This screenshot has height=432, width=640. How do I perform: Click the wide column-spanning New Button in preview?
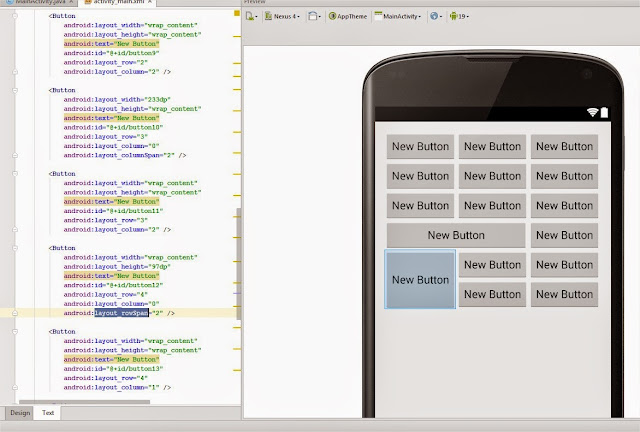(456, 235)
